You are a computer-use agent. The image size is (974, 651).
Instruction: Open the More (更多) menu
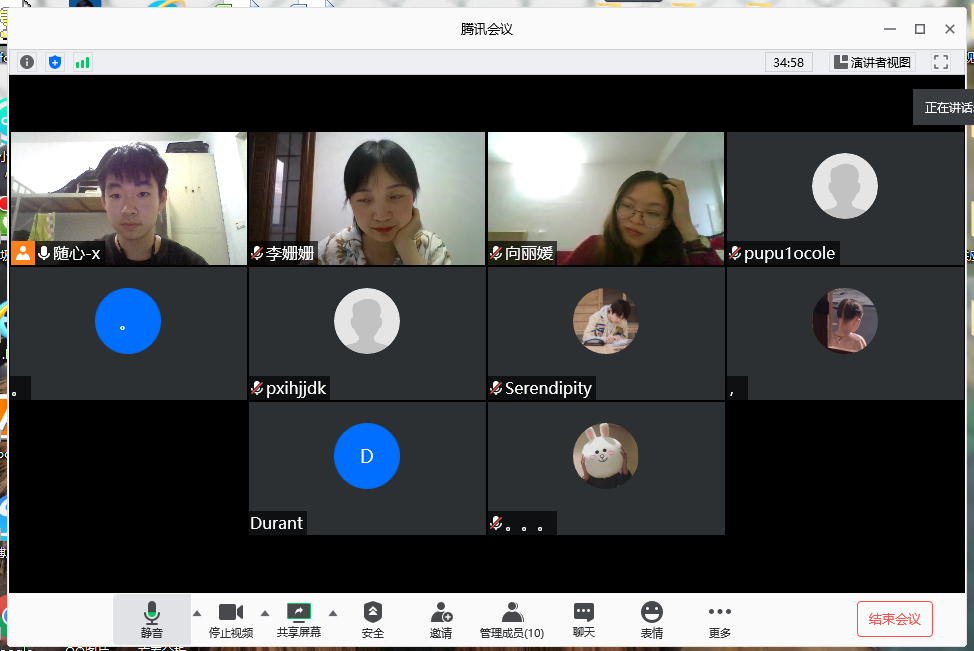720,620
